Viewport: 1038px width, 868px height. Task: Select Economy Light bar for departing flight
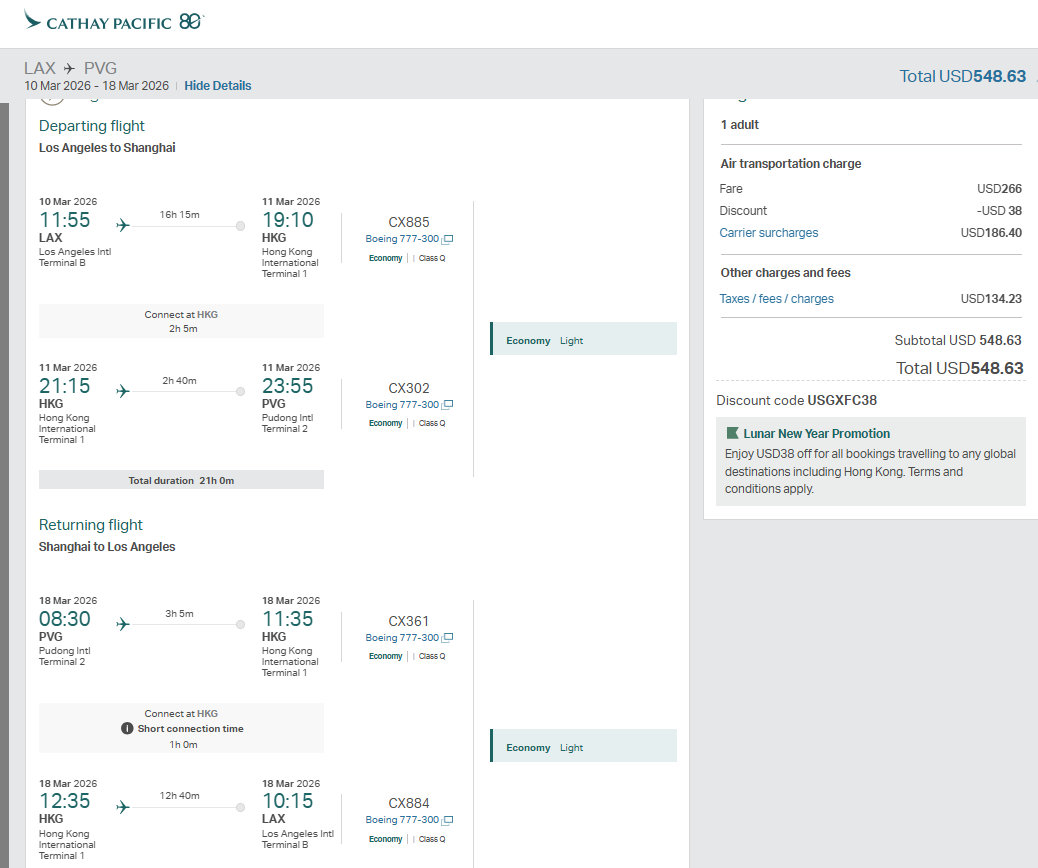[583, 339]
